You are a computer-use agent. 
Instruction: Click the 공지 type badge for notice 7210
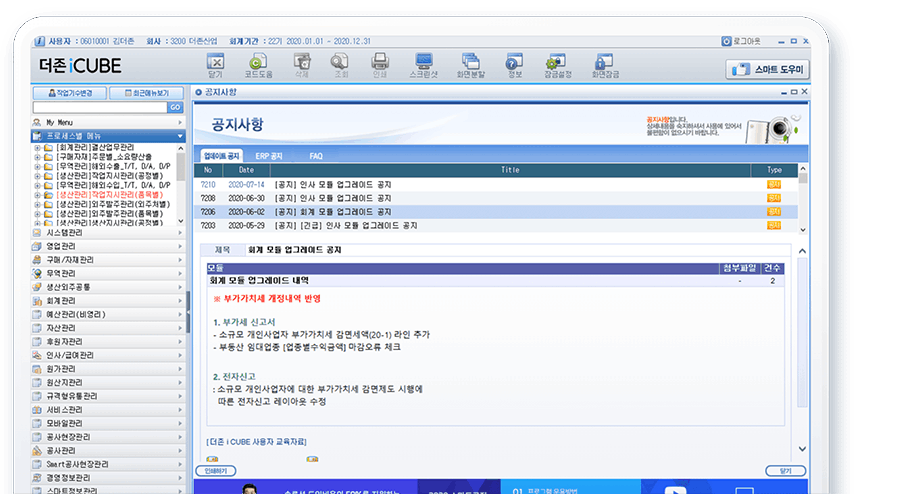click(x=774, y=185)
